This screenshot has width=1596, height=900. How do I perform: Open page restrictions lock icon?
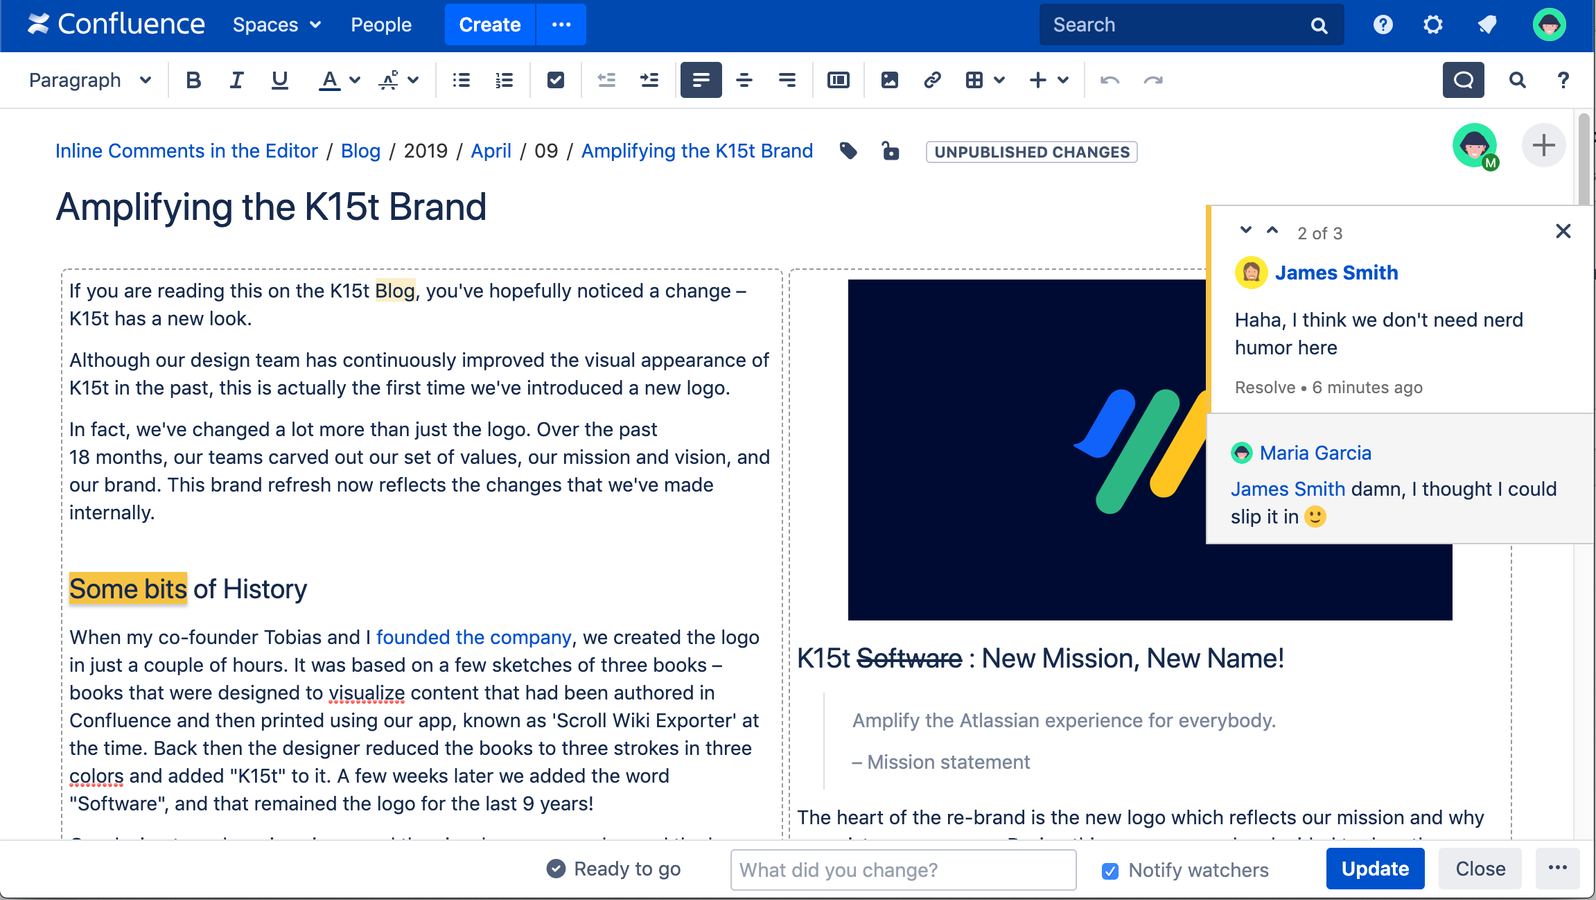(890, 151)
